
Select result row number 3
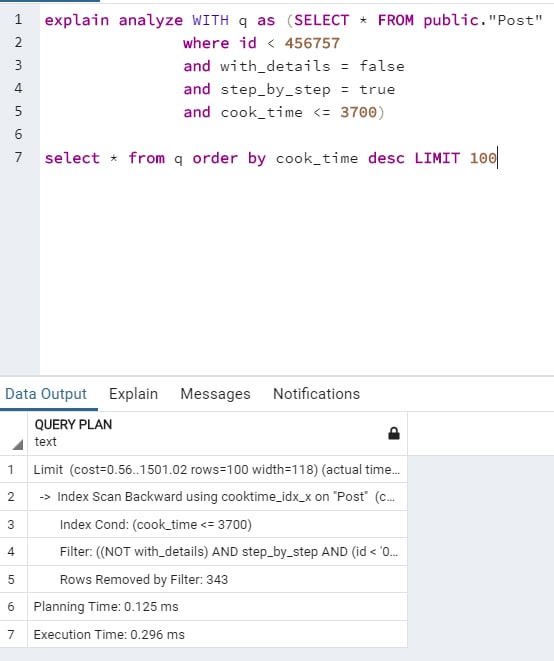[x=11, y=524]
